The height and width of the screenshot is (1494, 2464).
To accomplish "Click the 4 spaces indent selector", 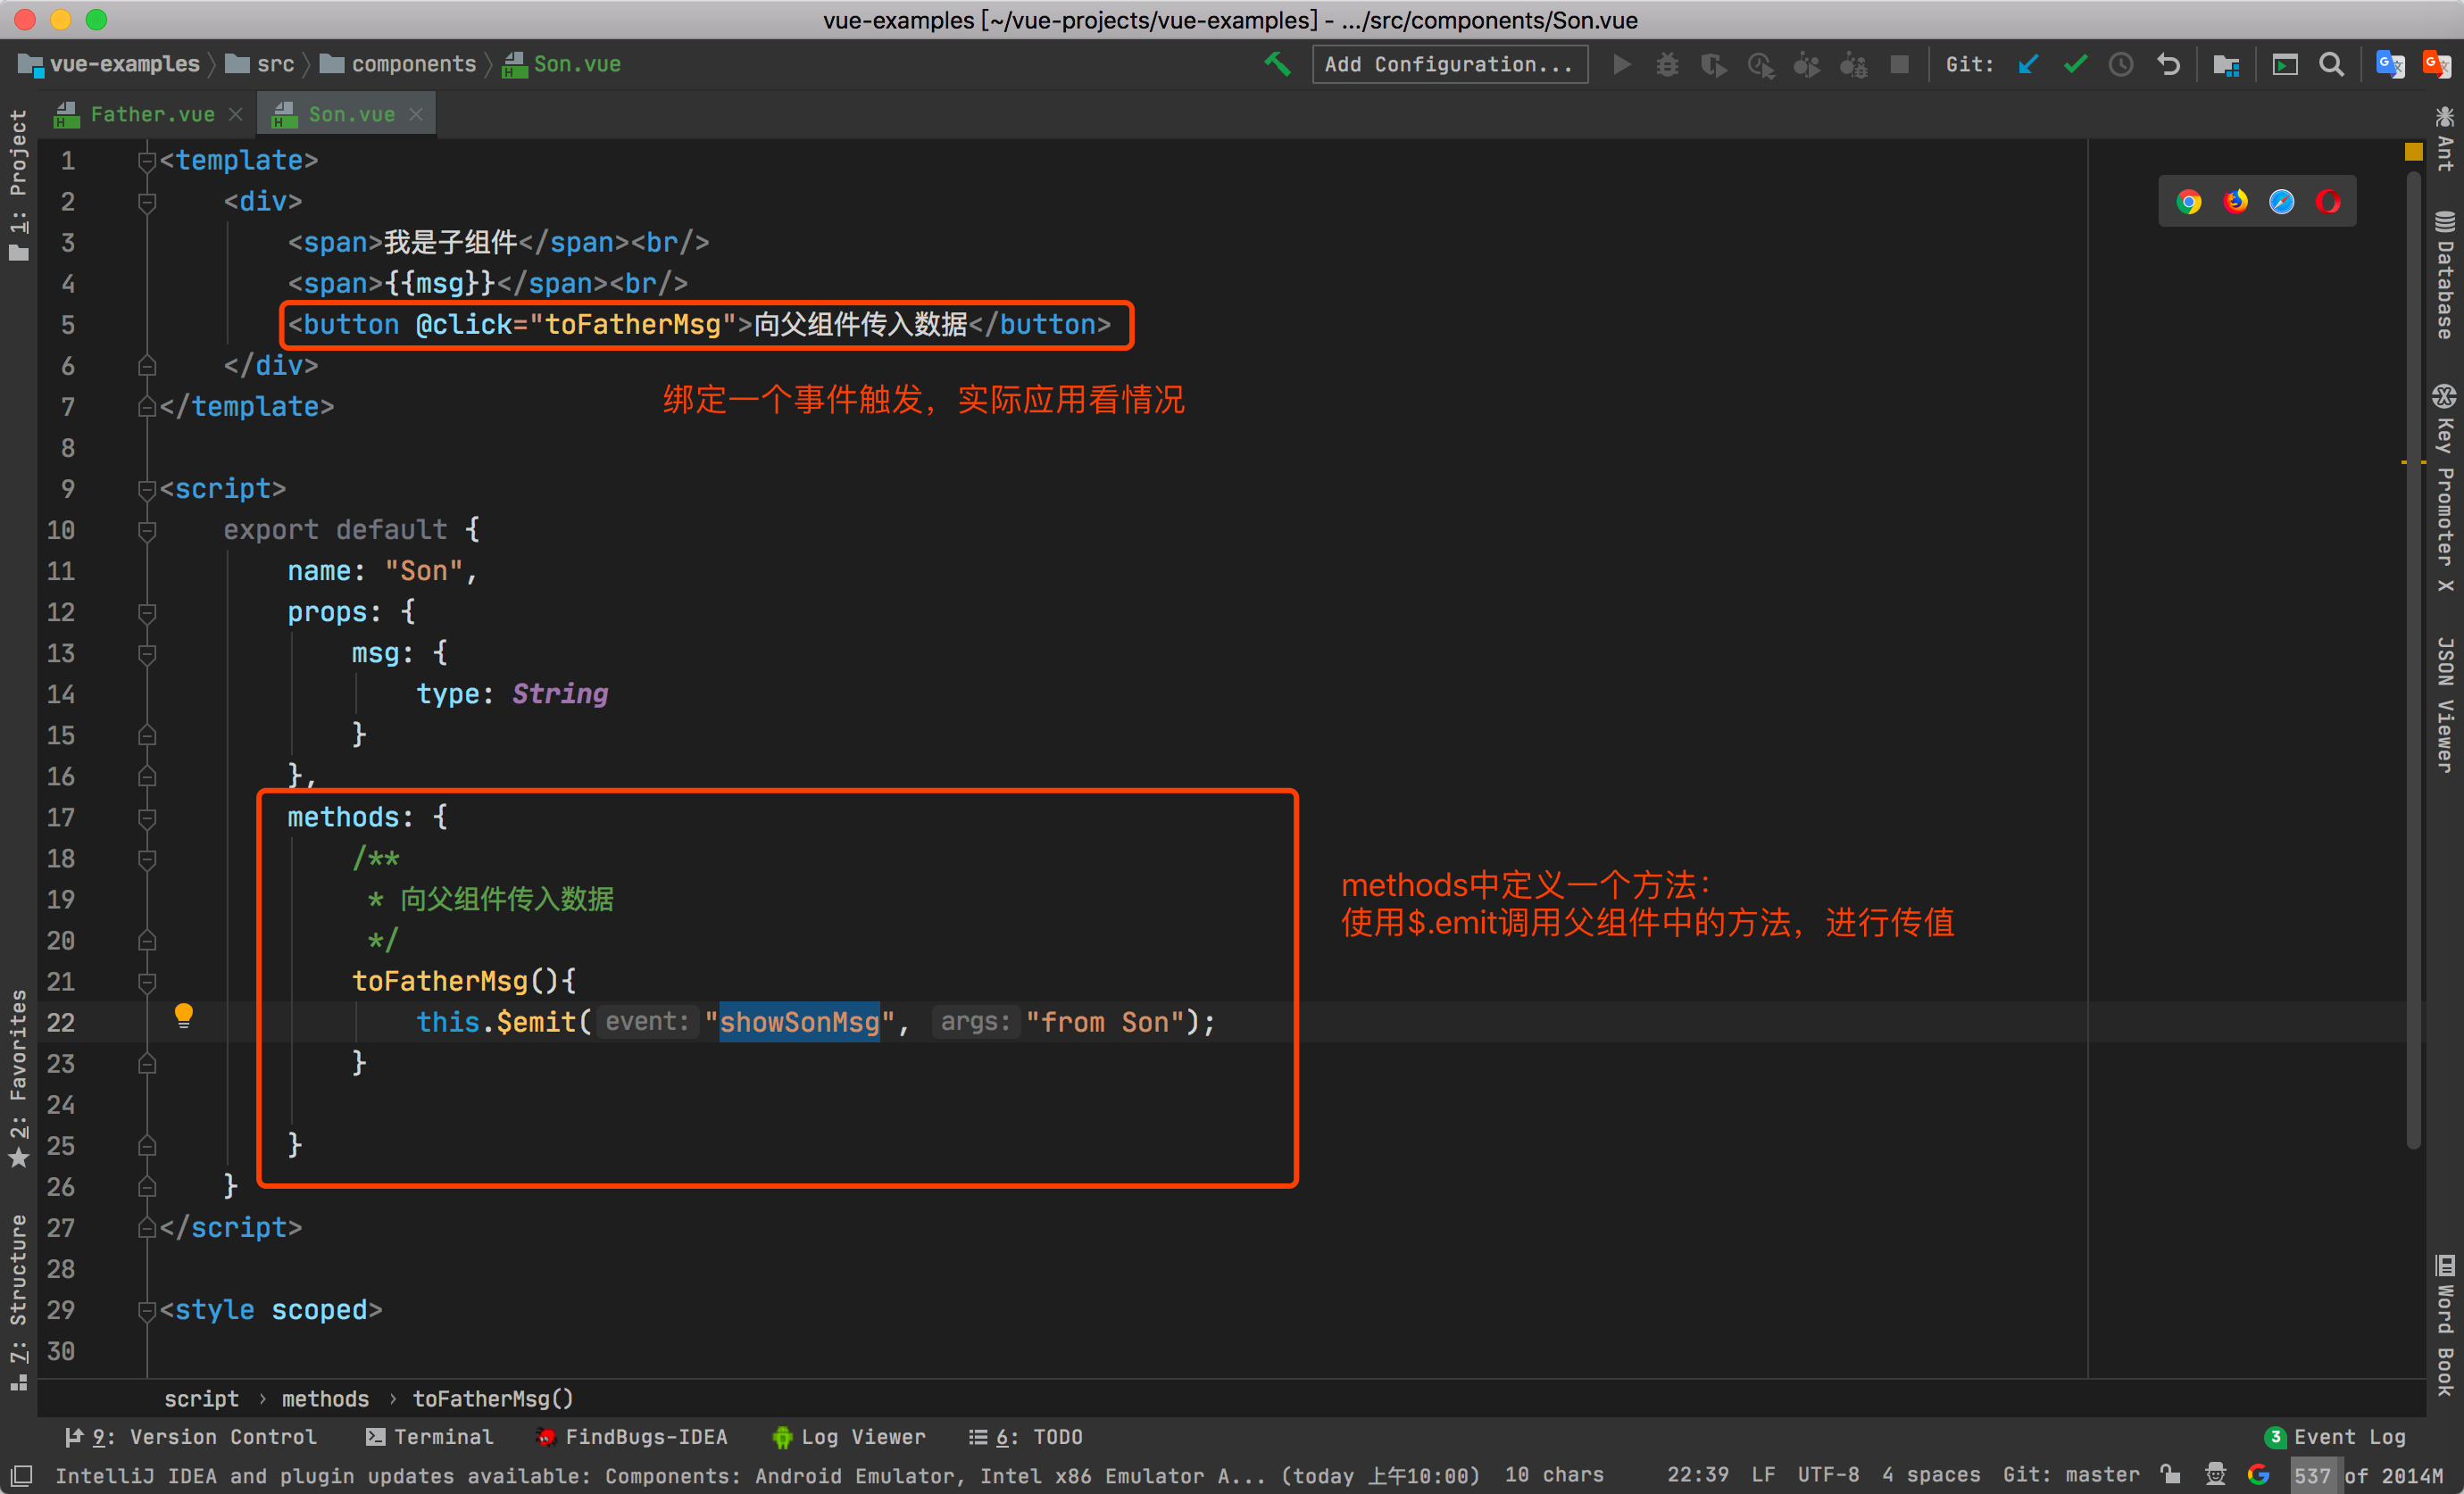I will click(x=1930, y=1474).
